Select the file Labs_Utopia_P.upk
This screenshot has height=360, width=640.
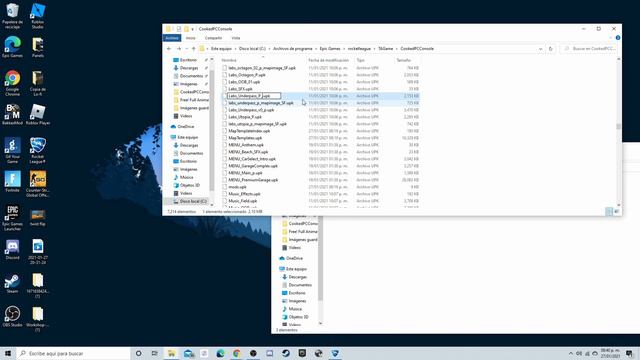(245, 117)
